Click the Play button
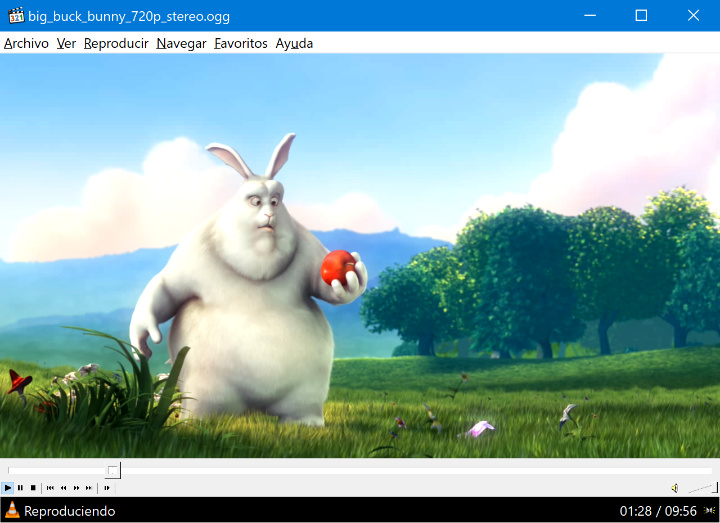Image resolution: width=720 pixels, height=523 pixels. click(8, 488)
